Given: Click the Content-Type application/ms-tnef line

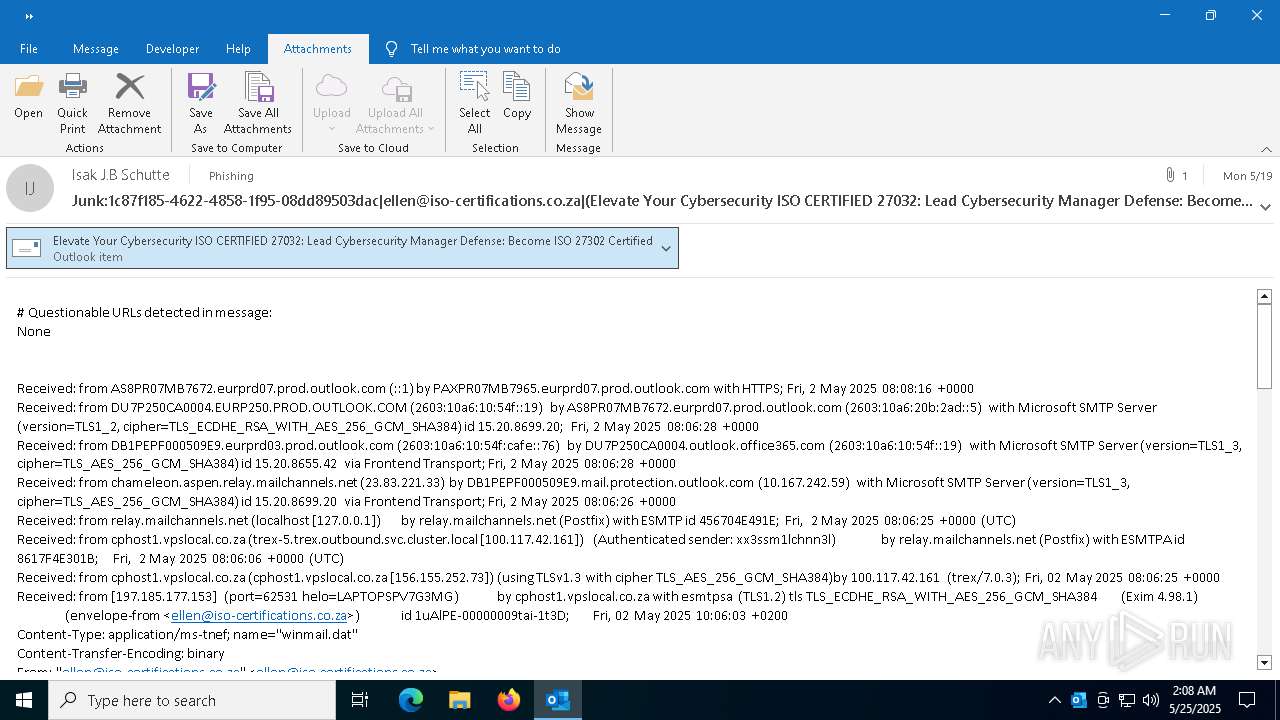Looking at the screenshot, I should [x=187, y=634].
